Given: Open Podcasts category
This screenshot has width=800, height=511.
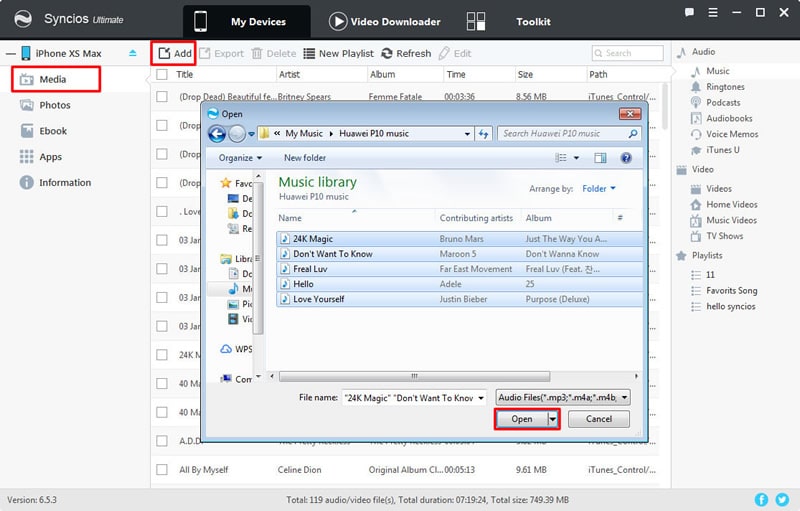Looking at the screenshot, I should pyautogui.click(x=722, y=103).
